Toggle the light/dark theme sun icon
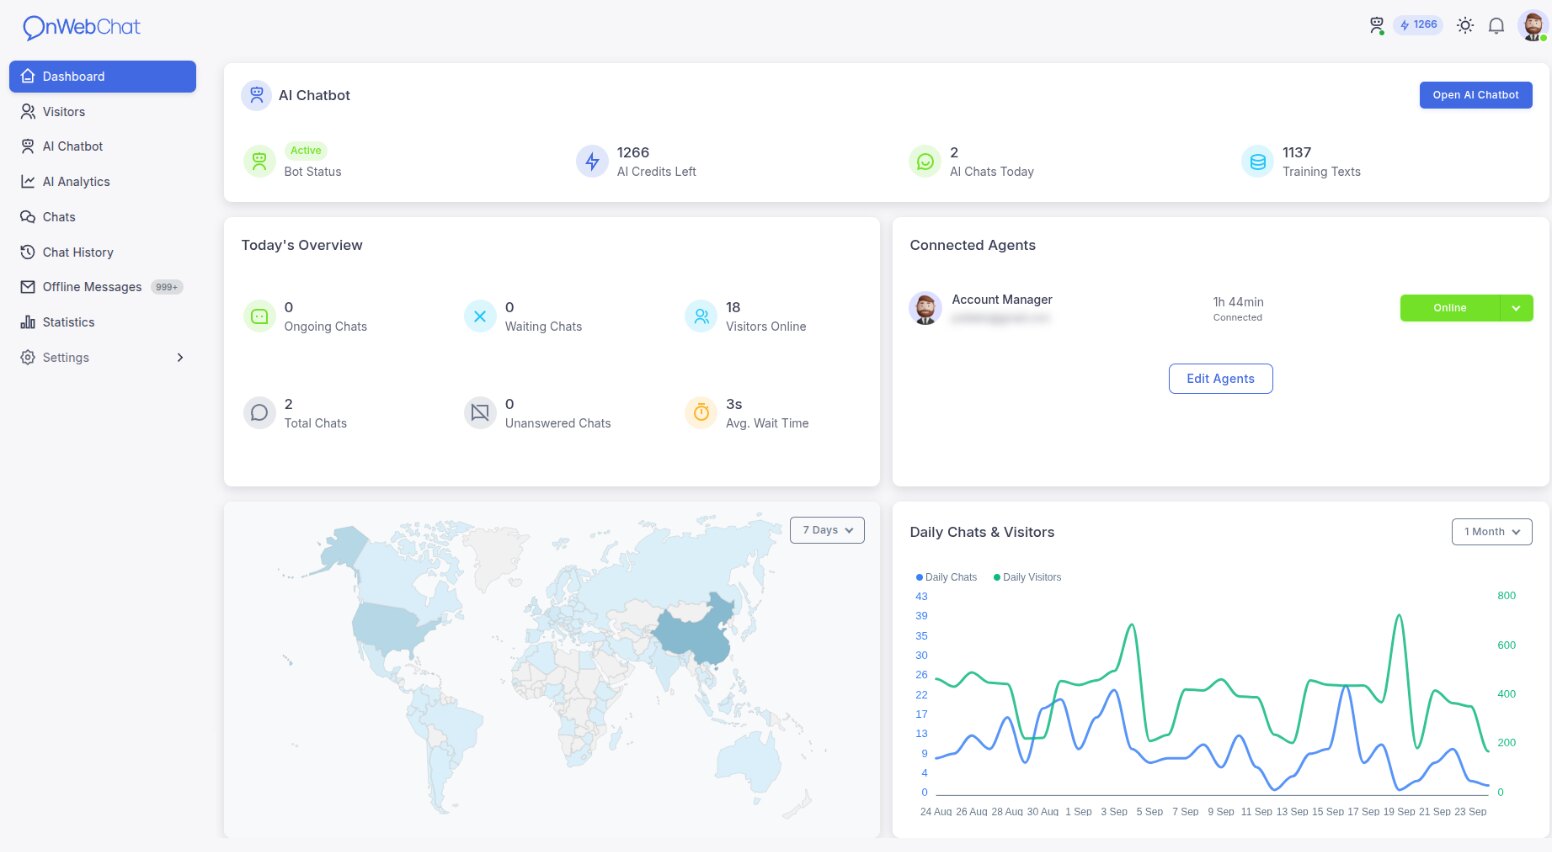Screen dimensions: 1552x852 1465,25
